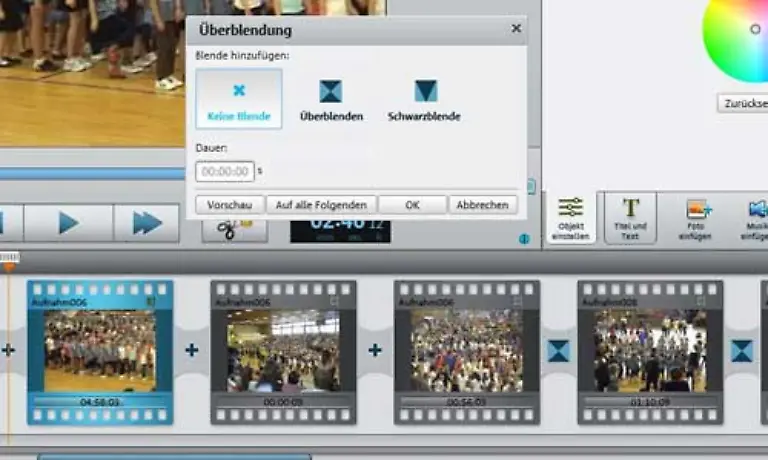Click the Vorschau button
Screen dimensions: 768x460
[x=230, y=204]
